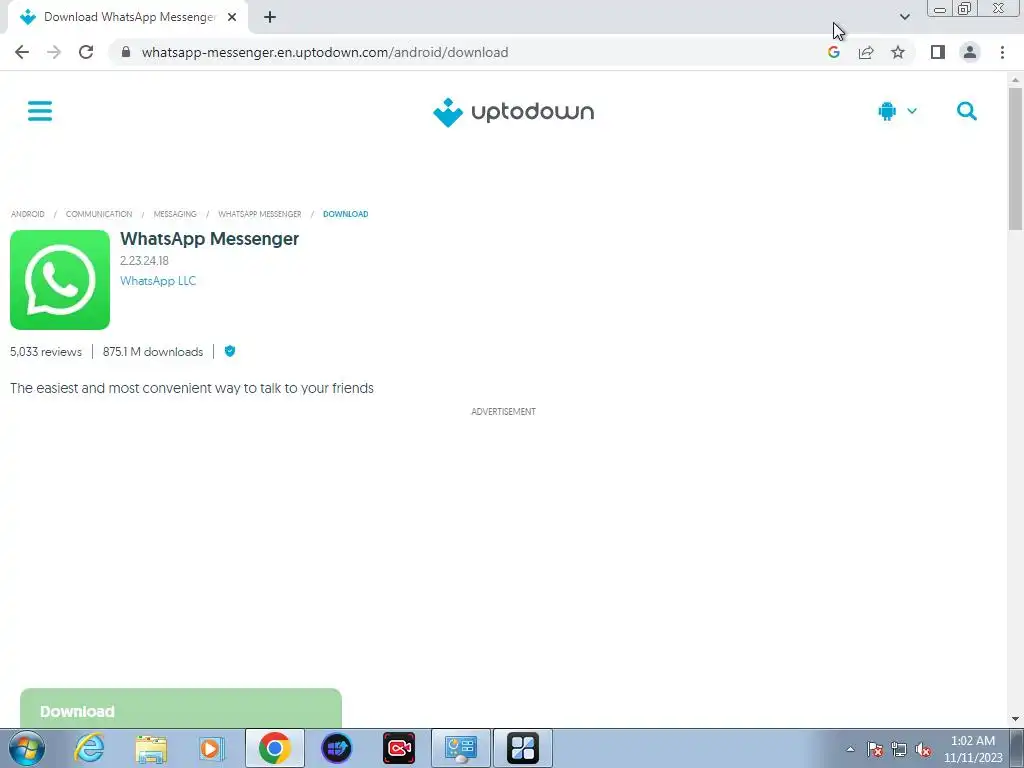Screen dimensions: 1024x768
Task: Share this page using share icon
Action: coord(866,52)
